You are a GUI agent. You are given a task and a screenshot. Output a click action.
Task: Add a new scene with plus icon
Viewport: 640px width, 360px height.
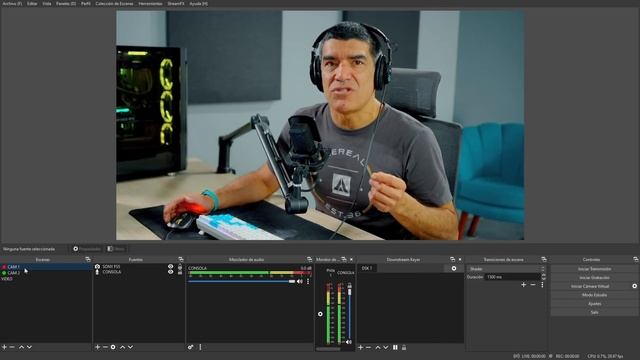point(4,347)
